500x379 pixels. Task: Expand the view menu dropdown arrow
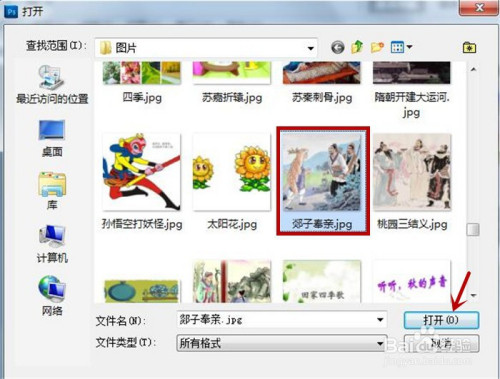tap(409, 47)
